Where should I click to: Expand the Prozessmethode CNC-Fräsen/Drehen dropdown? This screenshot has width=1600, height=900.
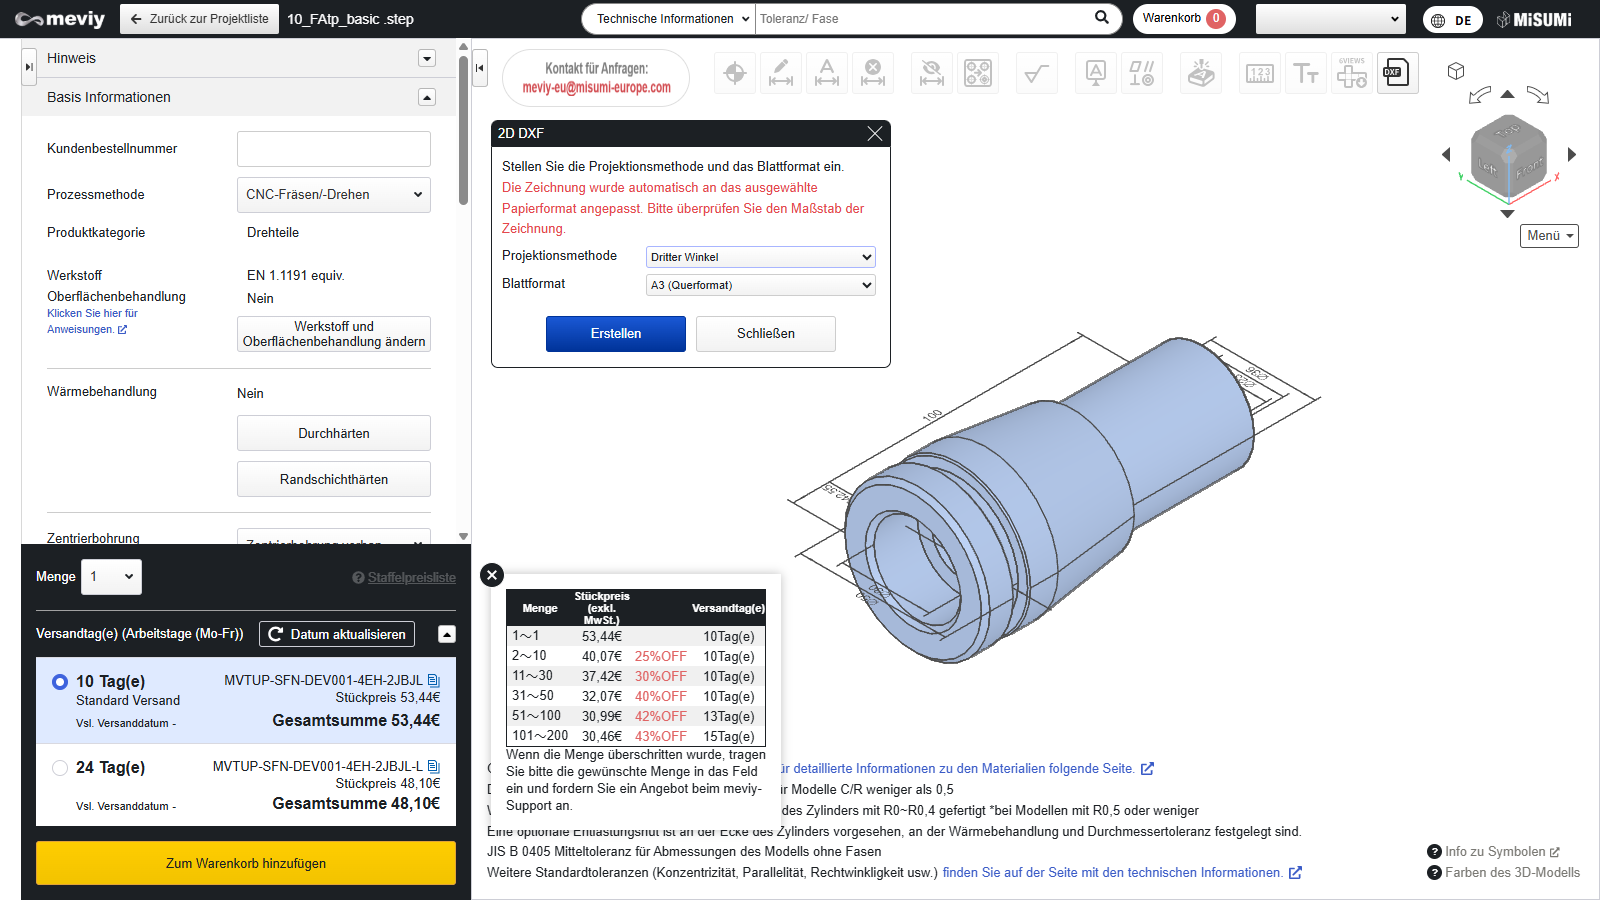[x=333, y=195]
